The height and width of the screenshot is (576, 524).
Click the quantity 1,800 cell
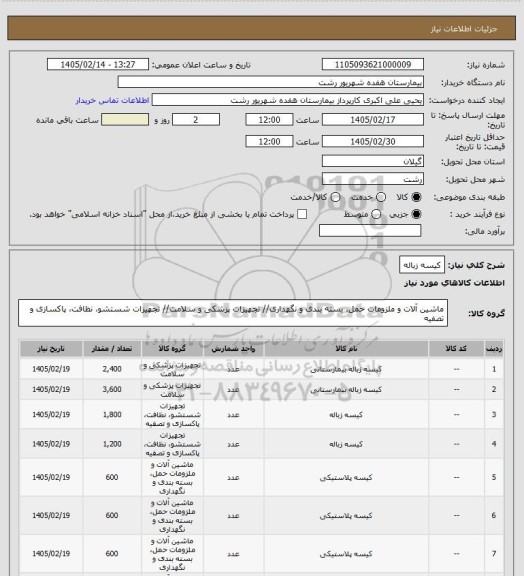(x=112, y=414)
